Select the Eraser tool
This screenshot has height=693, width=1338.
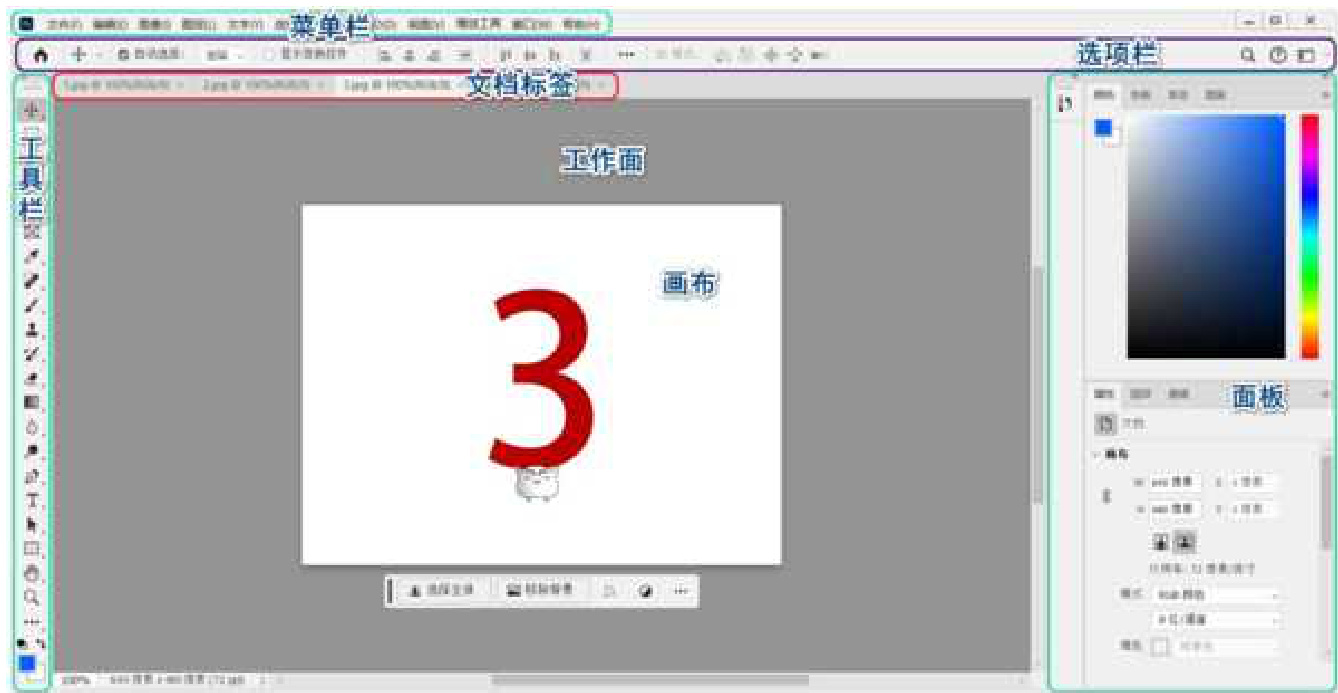click(x=31, y=378)
